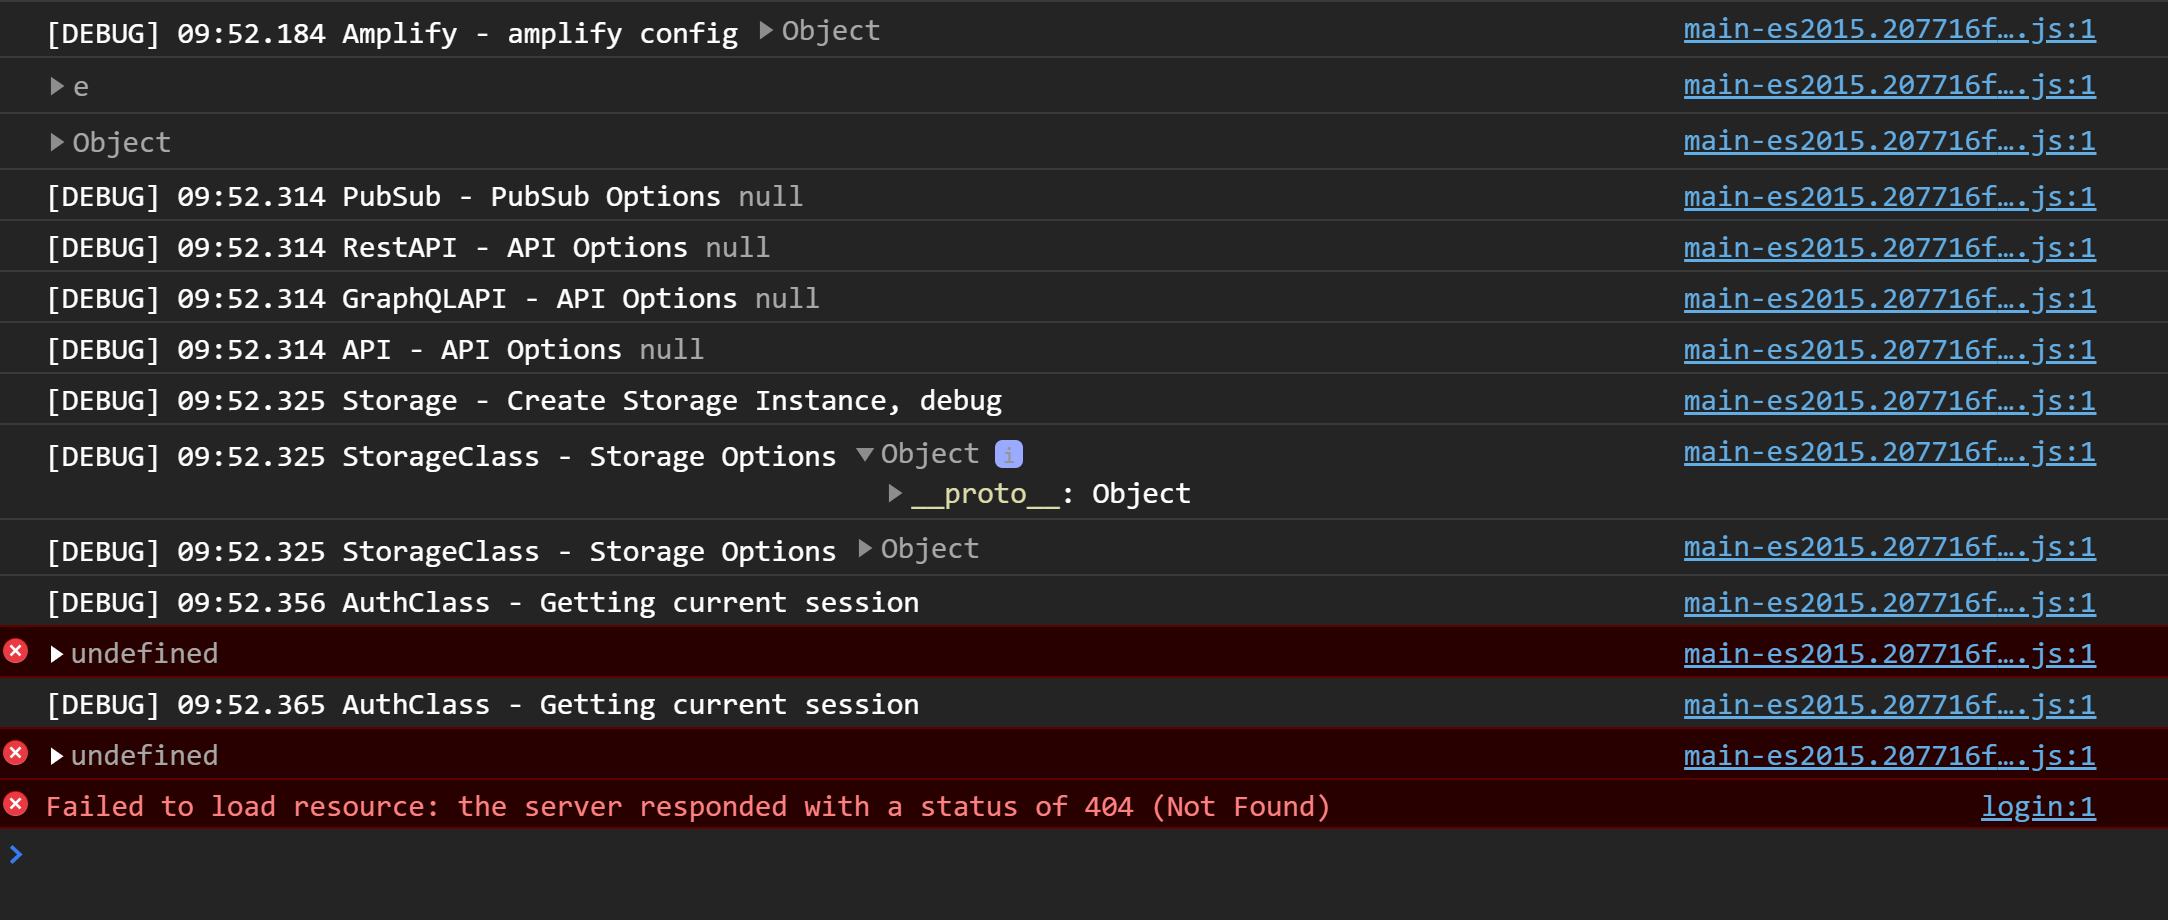Open the login:1 source link

pyautogui.click(x=2038, y=807)
